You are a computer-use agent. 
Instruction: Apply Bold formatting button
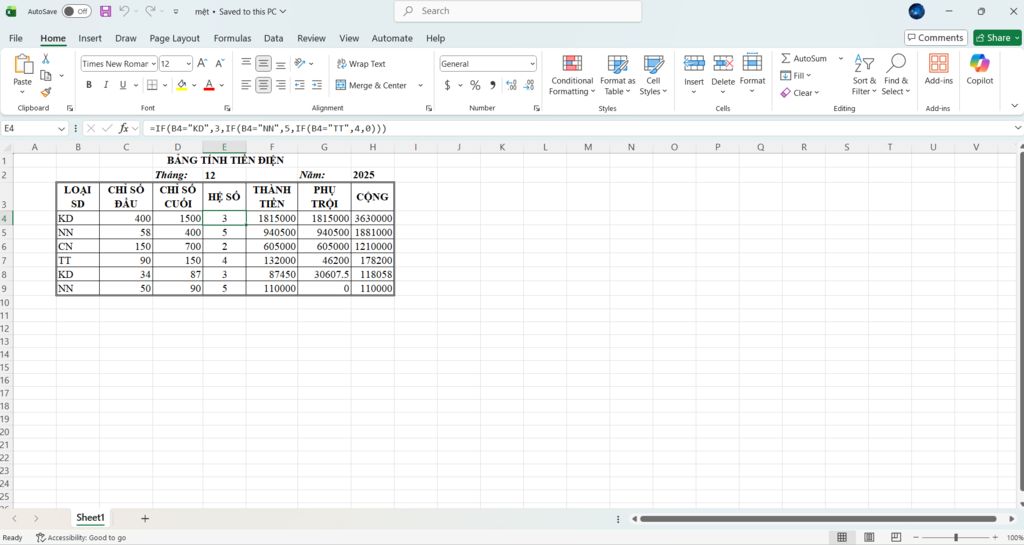89,85
